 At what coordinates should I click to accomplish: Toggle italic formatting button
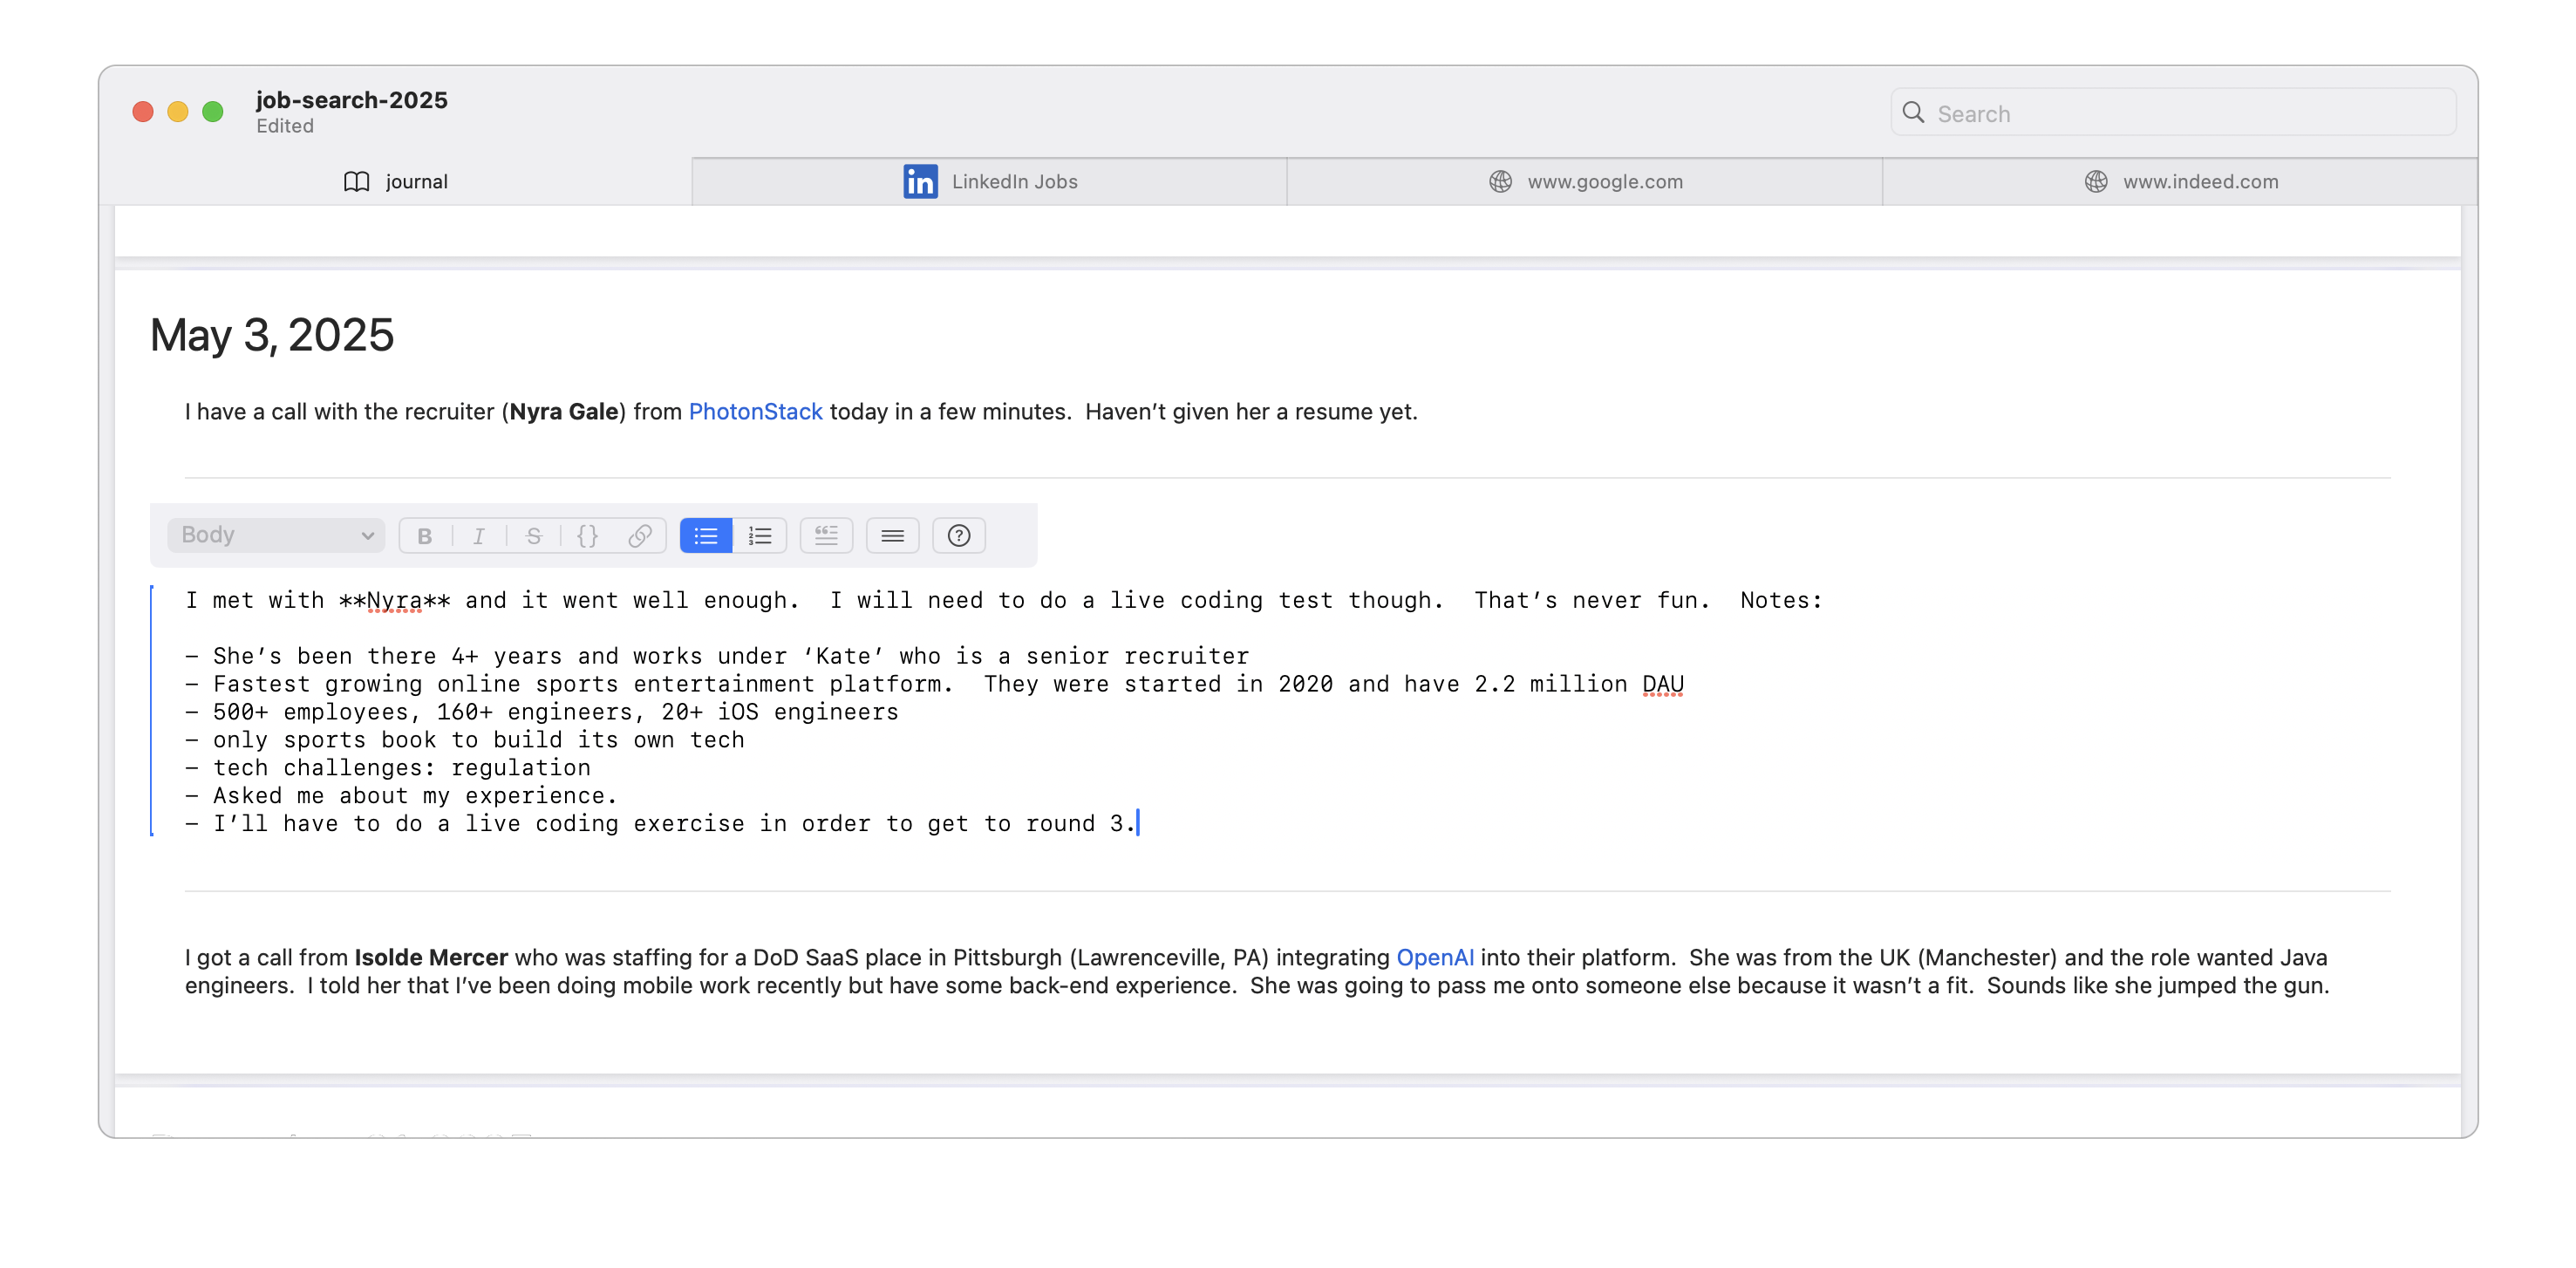[x=479, y=536]
